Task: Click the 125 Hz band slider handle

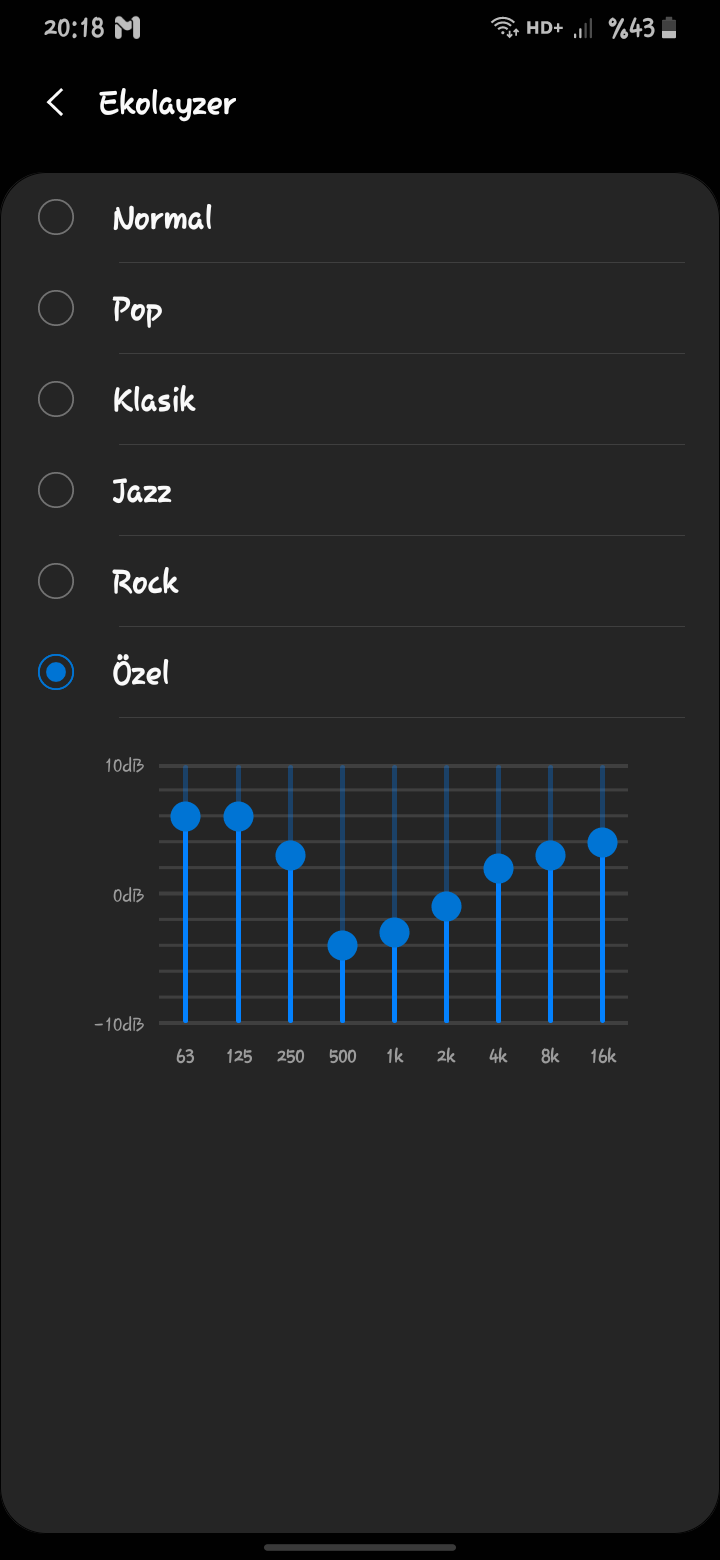Action: pos(238,817)
